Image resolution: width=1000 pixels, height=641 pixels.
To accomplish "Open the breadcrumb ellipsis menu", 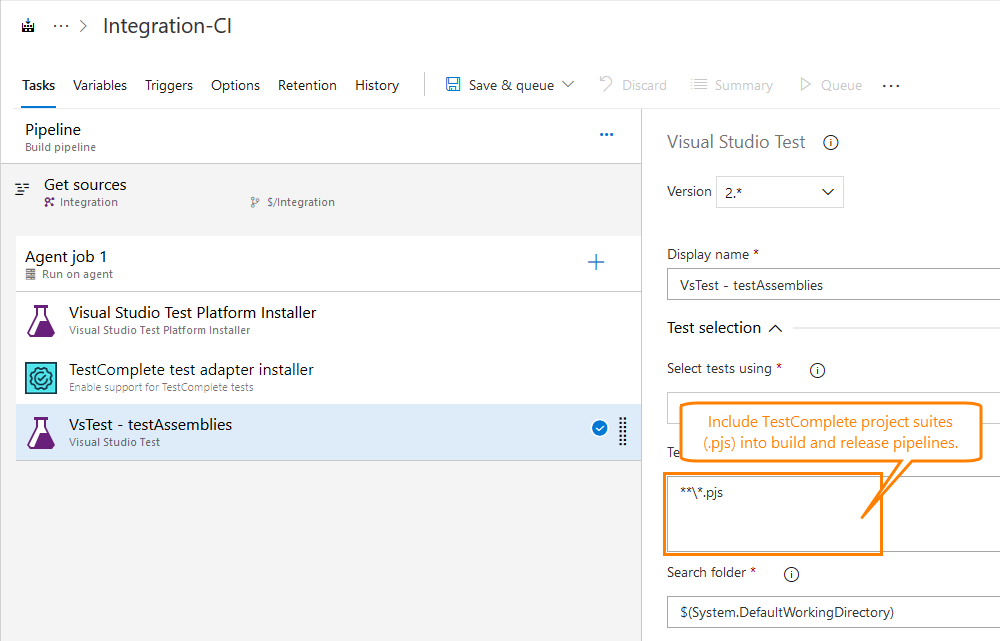I will pos(60,24).
